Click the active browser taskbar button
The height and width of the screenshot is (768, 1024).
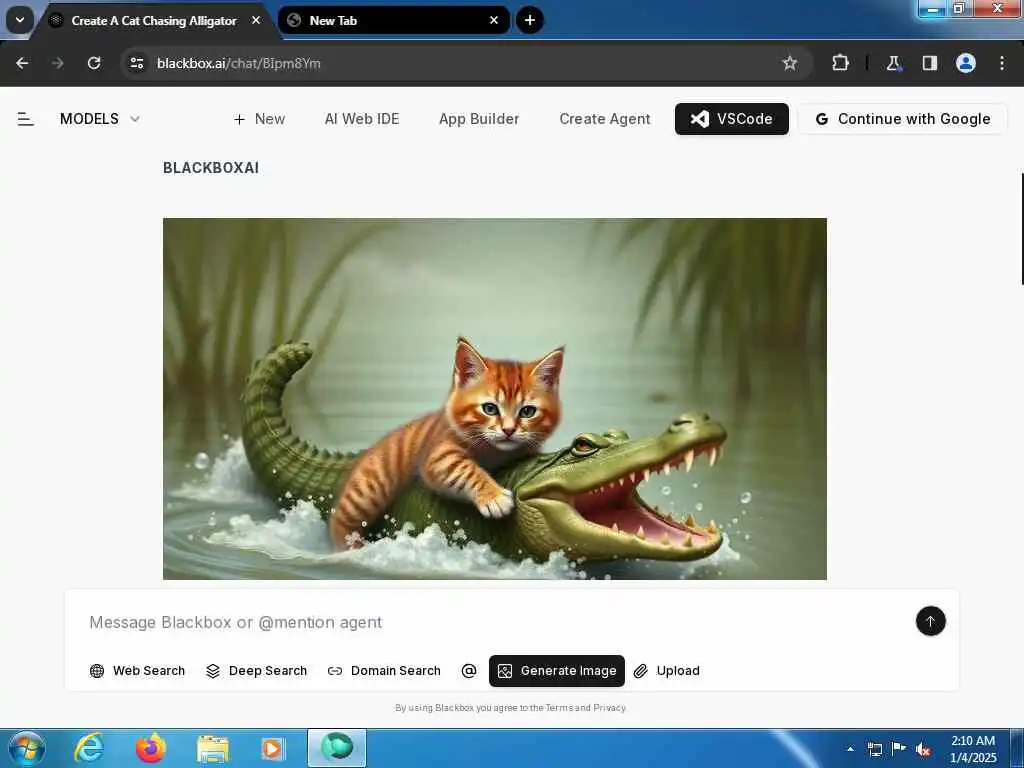(337, 748)
